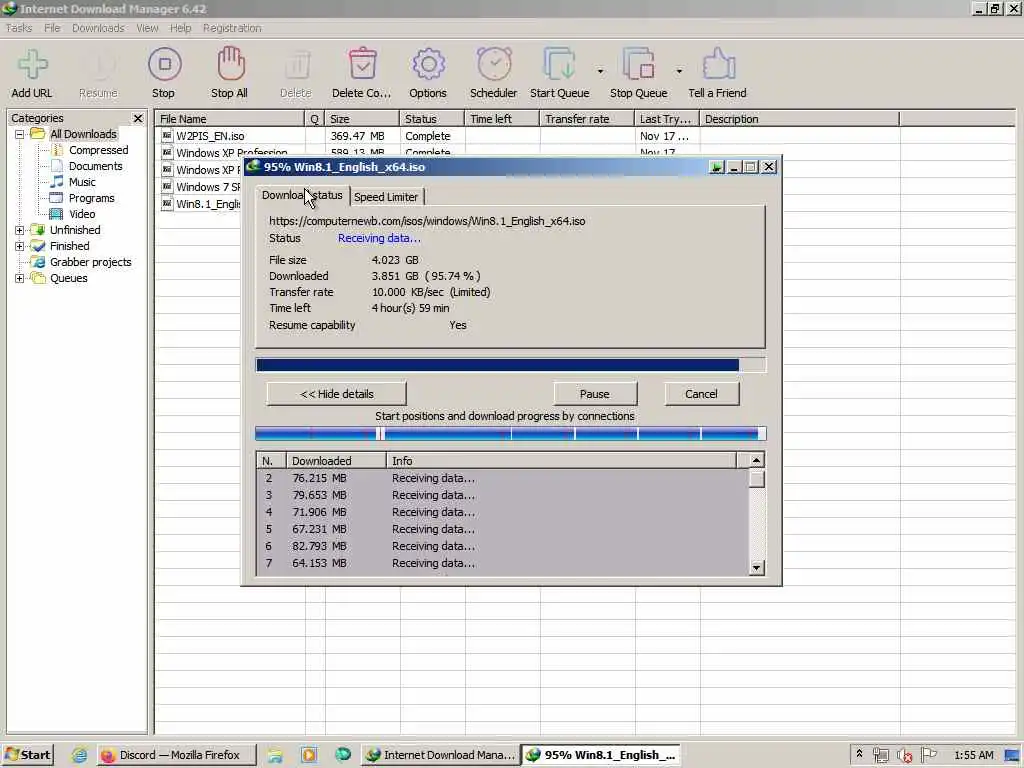Image resolution: width=1024 pixels, height=768 pixels.
Task: Open the Downloads menu
Action: 98,28
